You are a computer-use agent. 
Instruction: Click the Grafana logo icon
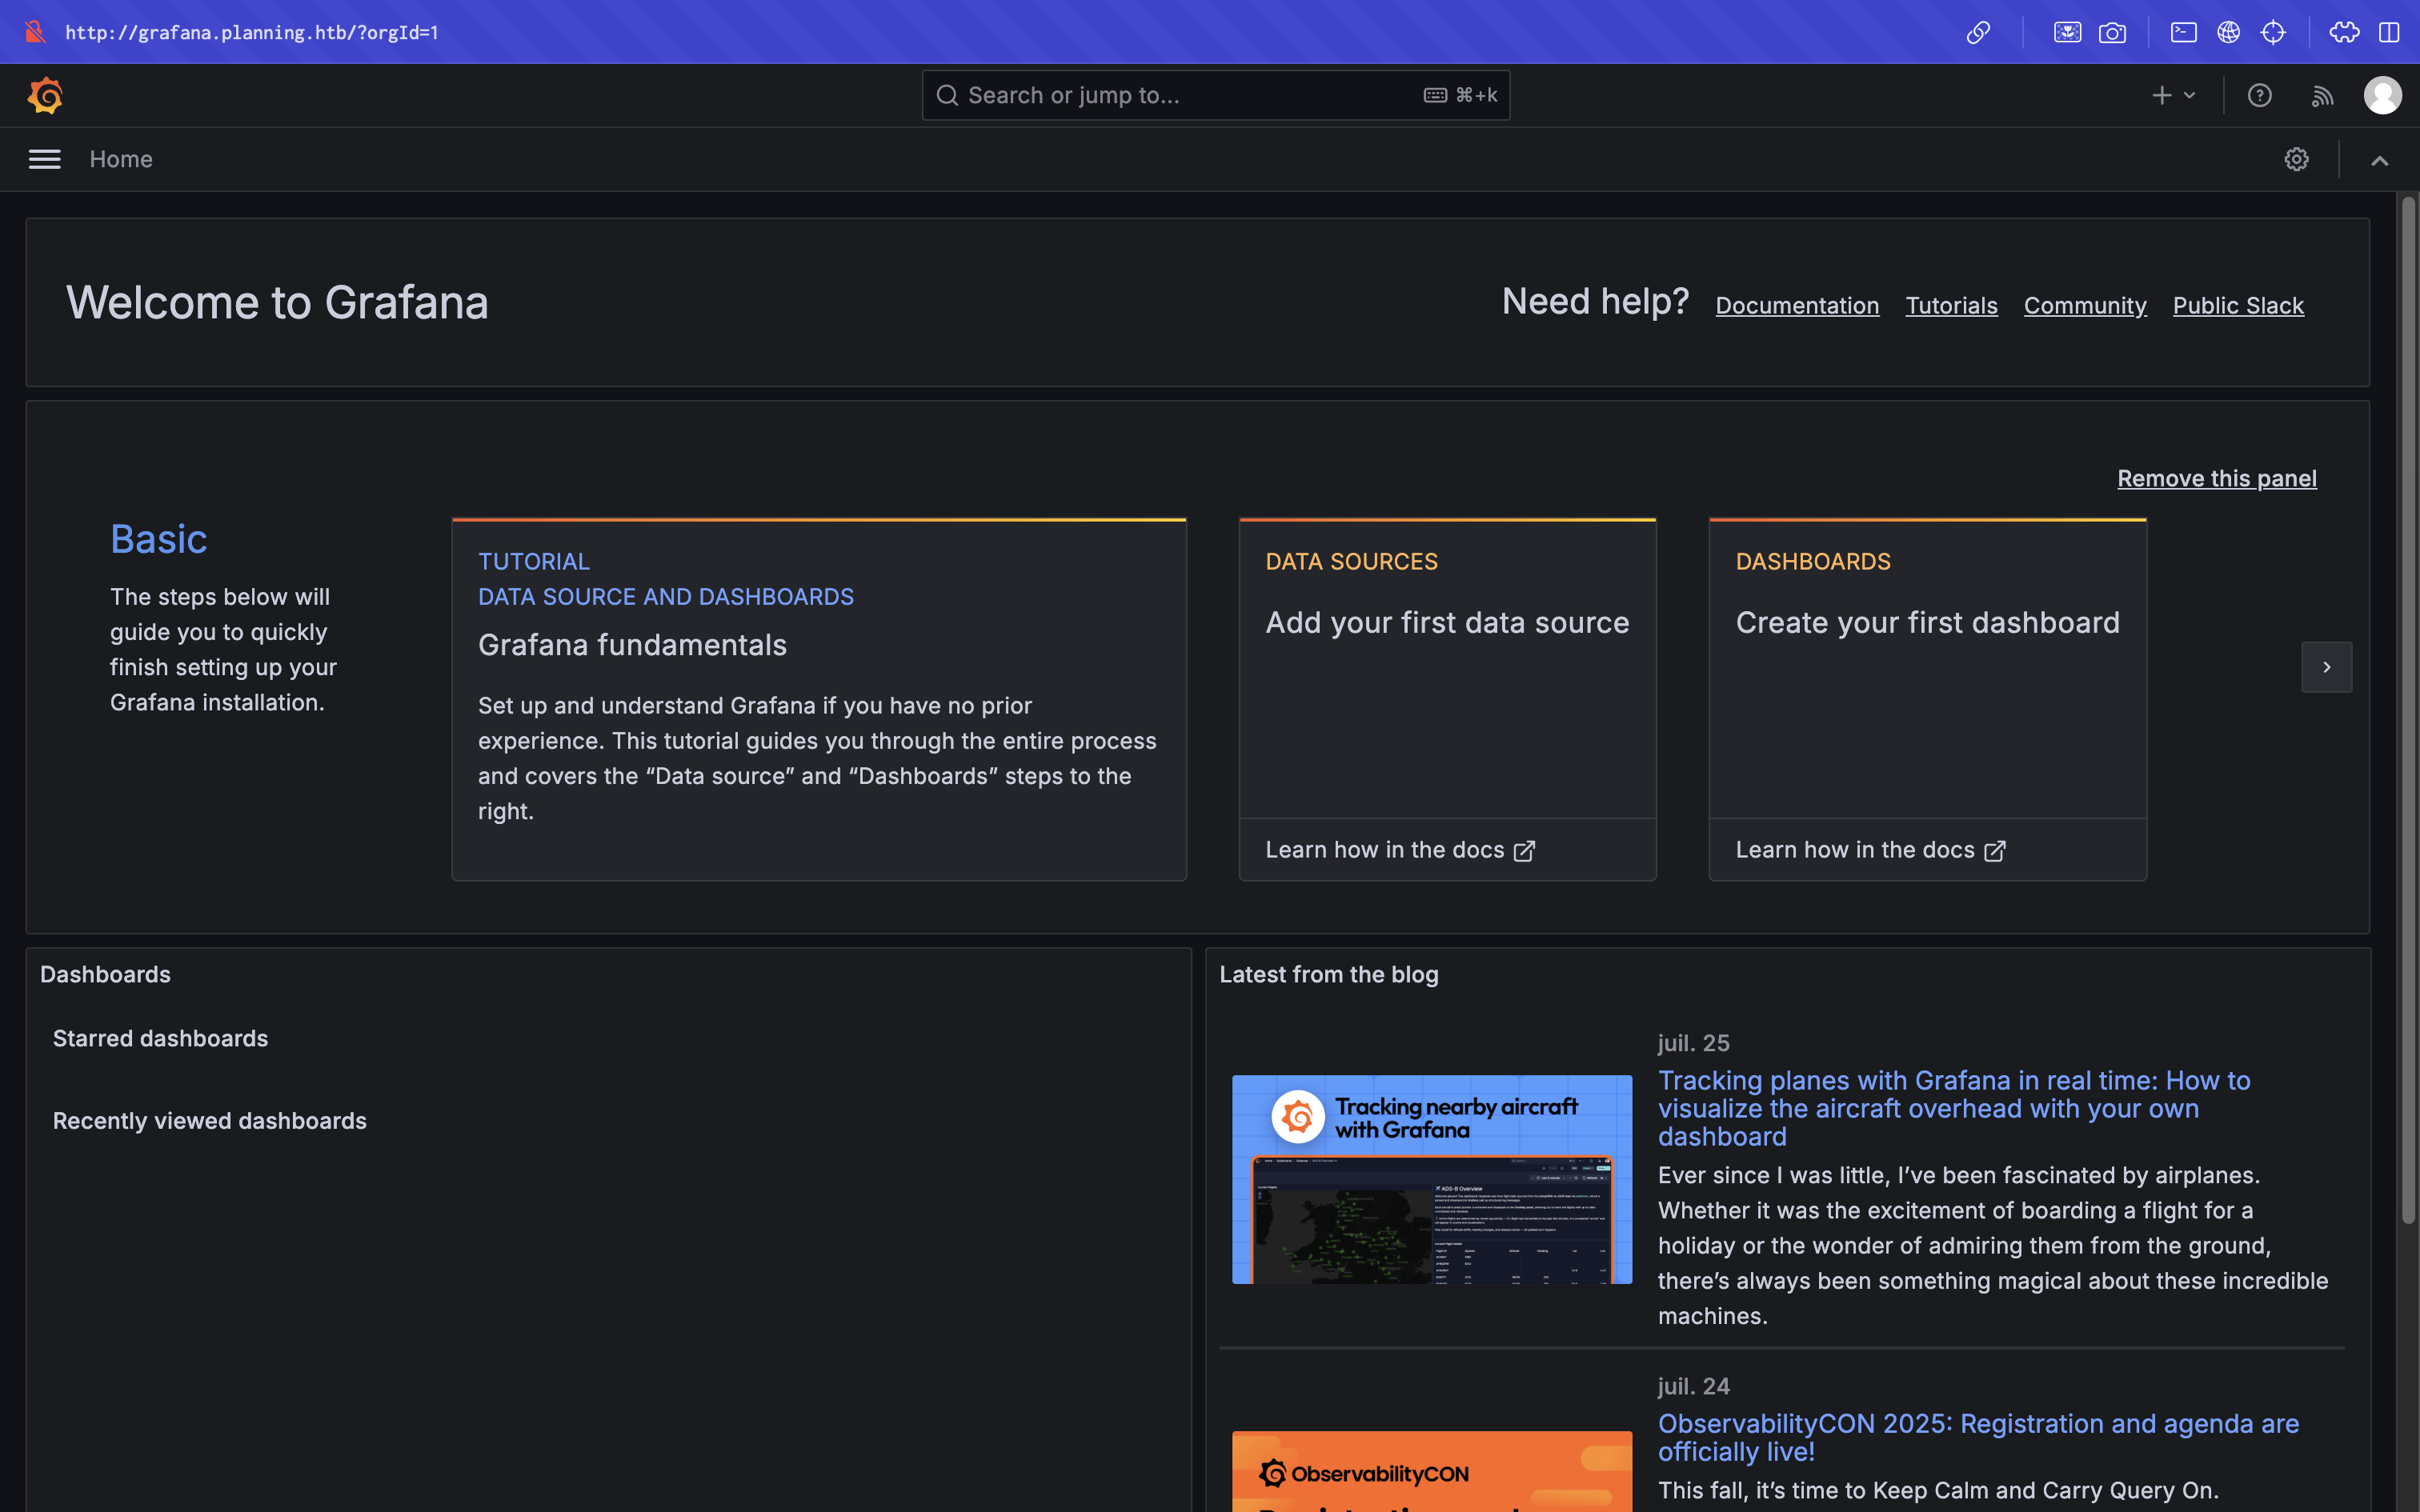click(x=45, y=95)
